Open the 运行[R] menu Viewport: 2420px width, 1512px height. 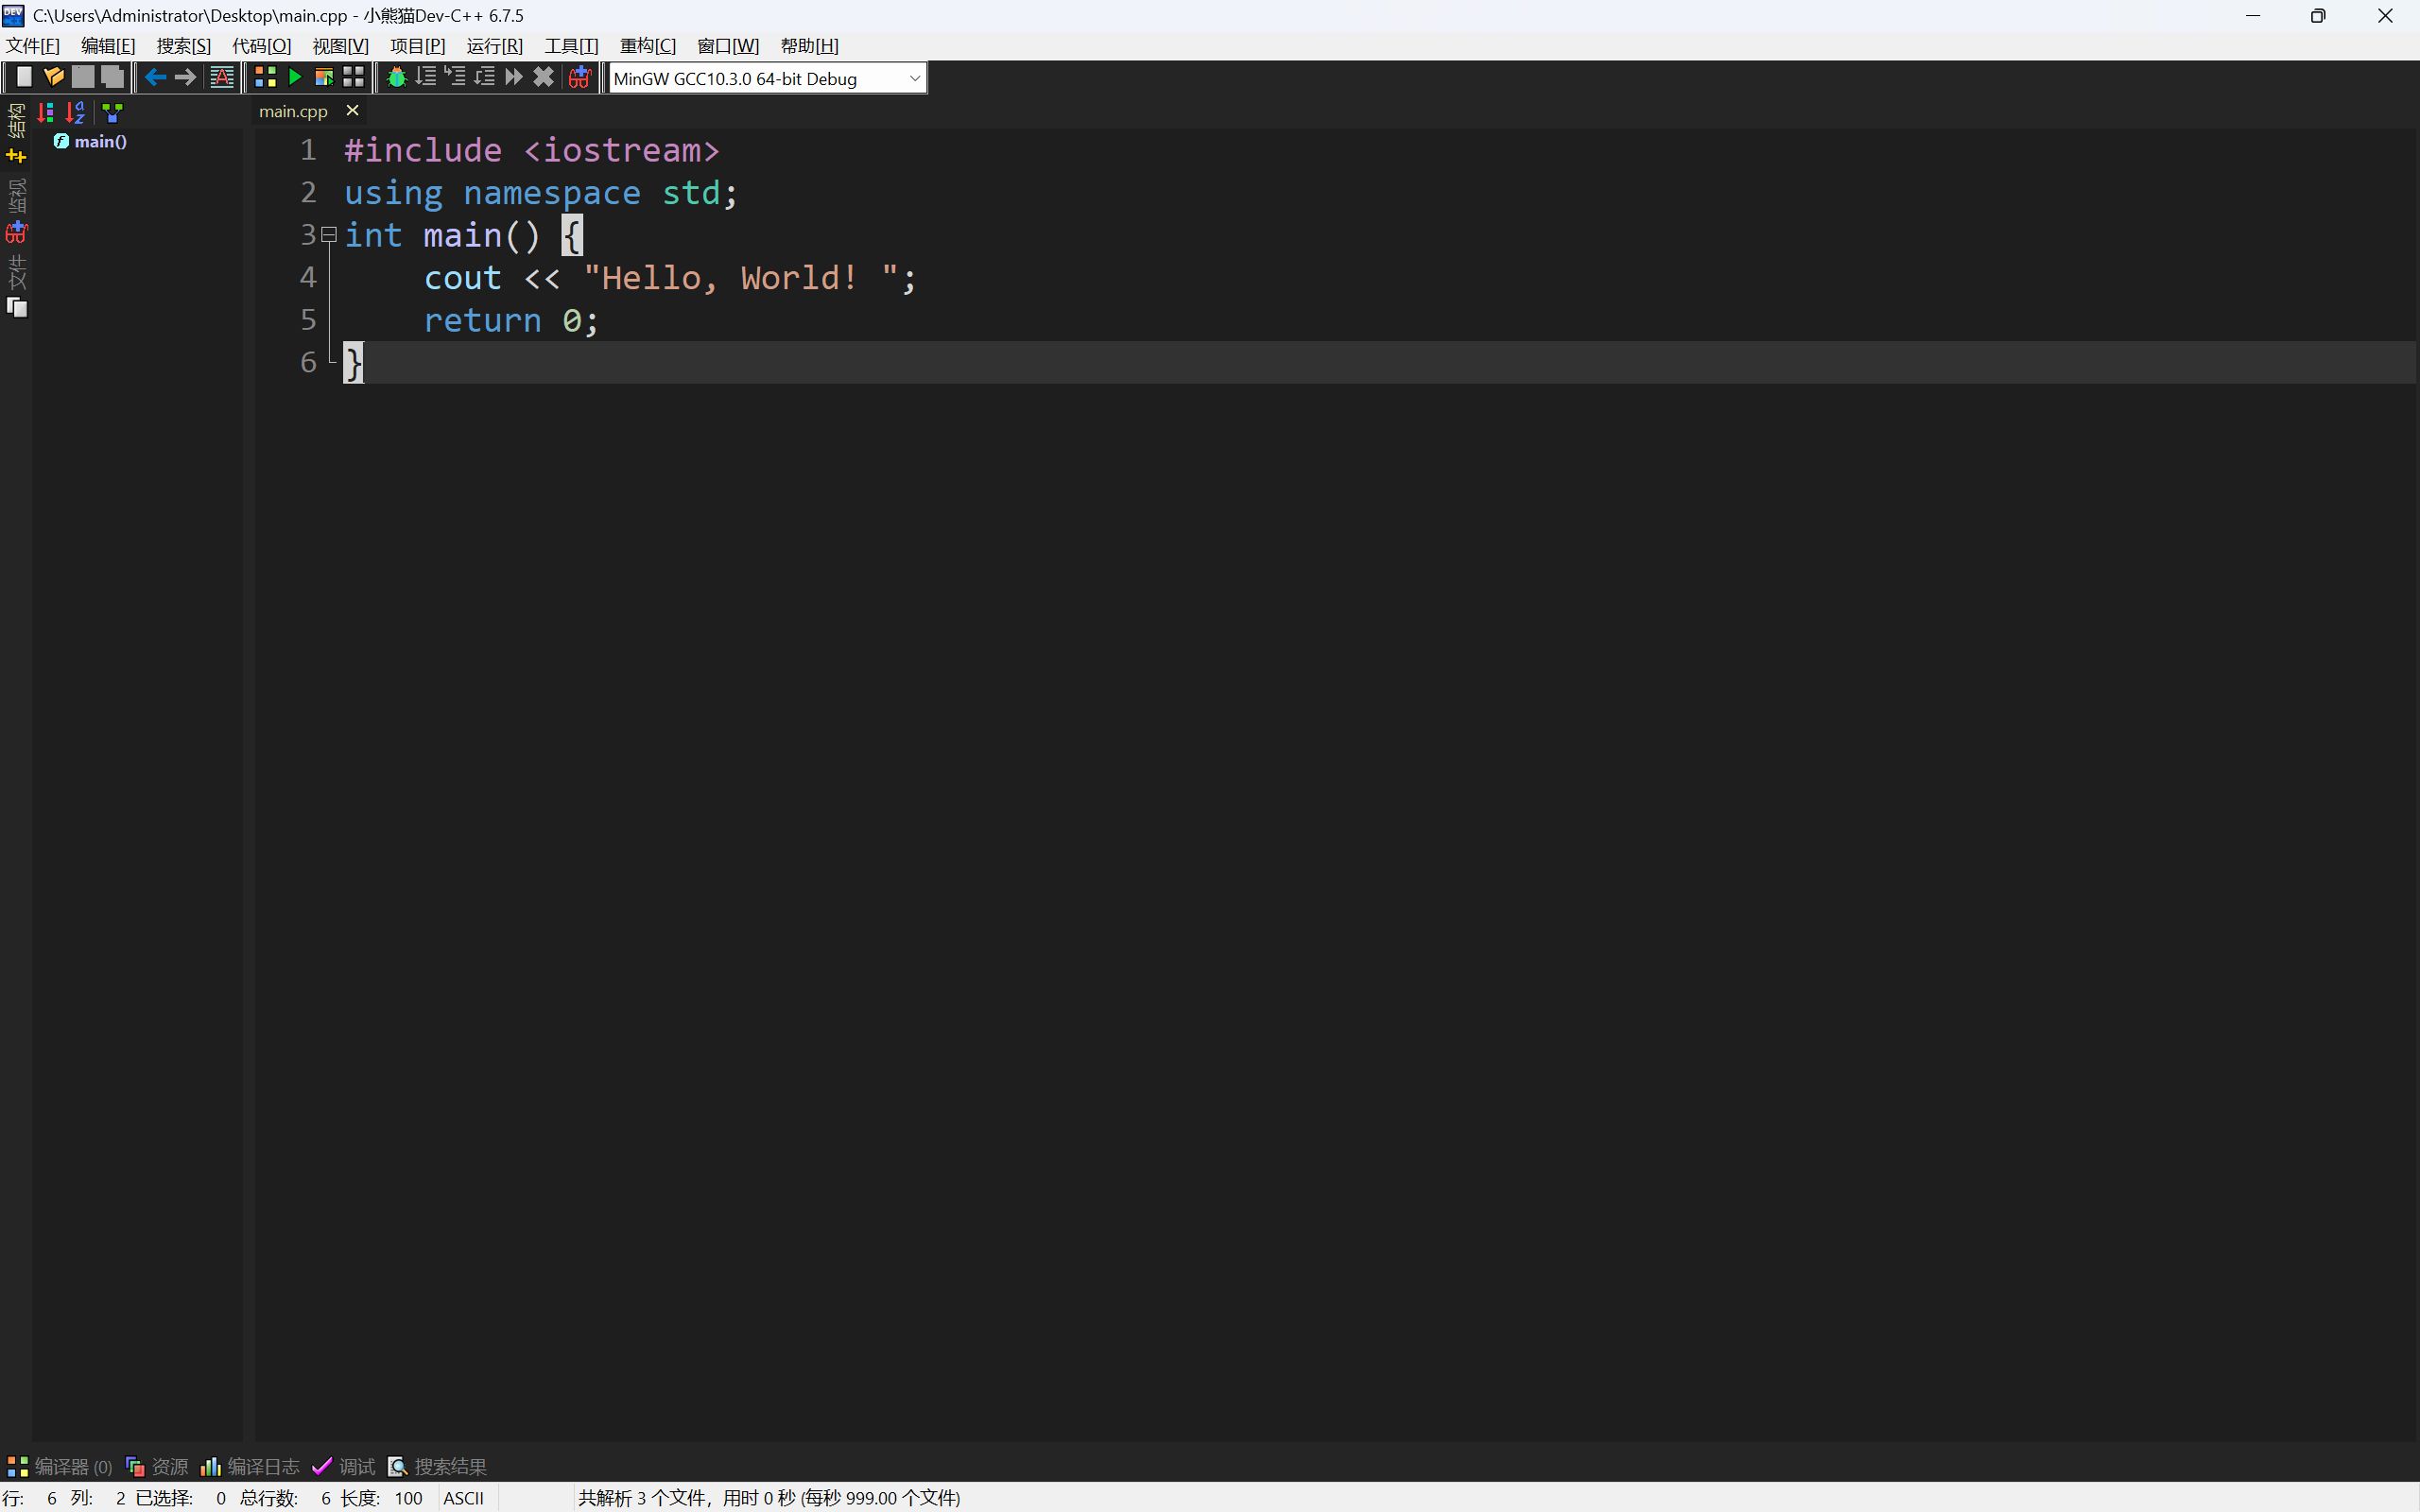495,46
